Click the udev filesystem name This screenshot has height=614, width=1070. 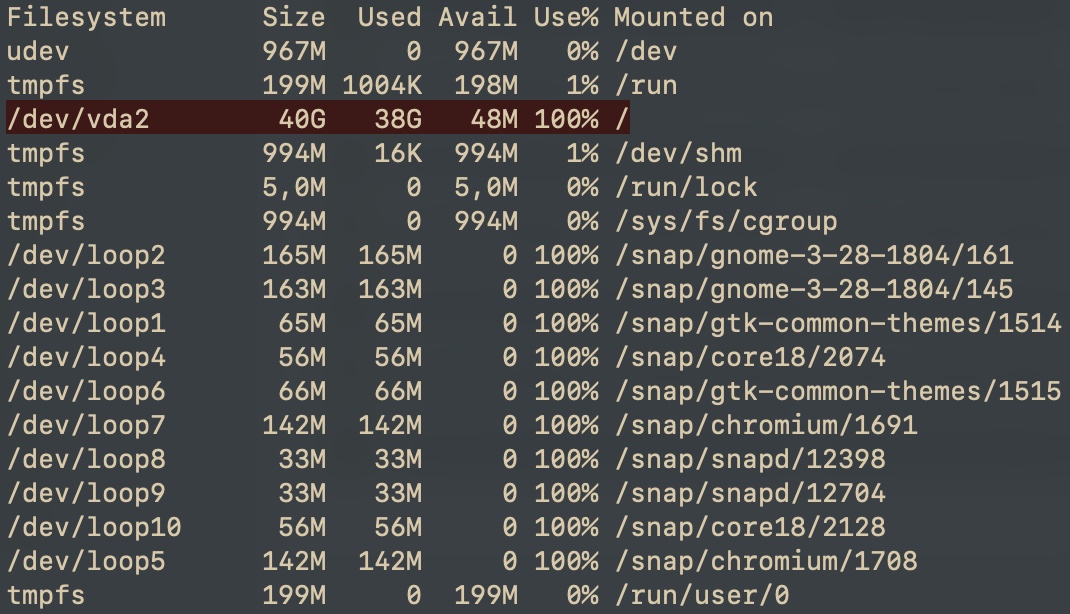38,51
